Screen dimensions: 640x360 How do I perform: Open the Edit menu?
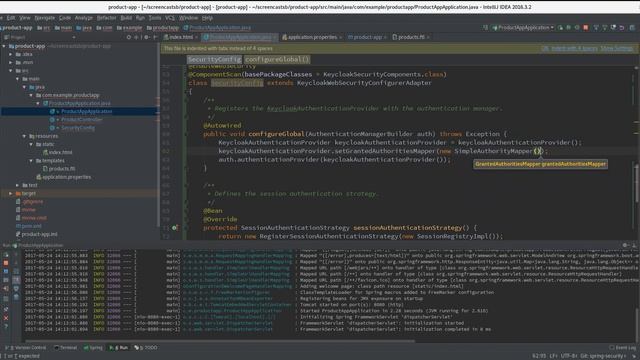(11, 18)
